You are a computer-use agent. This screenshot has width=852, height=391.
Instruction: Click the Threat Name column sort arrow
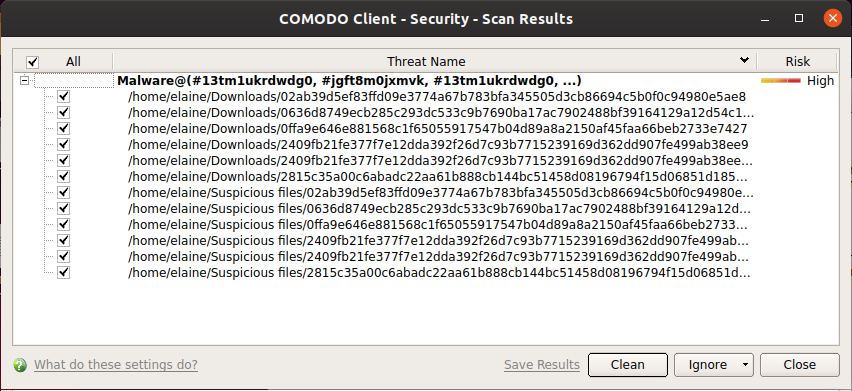744,60
